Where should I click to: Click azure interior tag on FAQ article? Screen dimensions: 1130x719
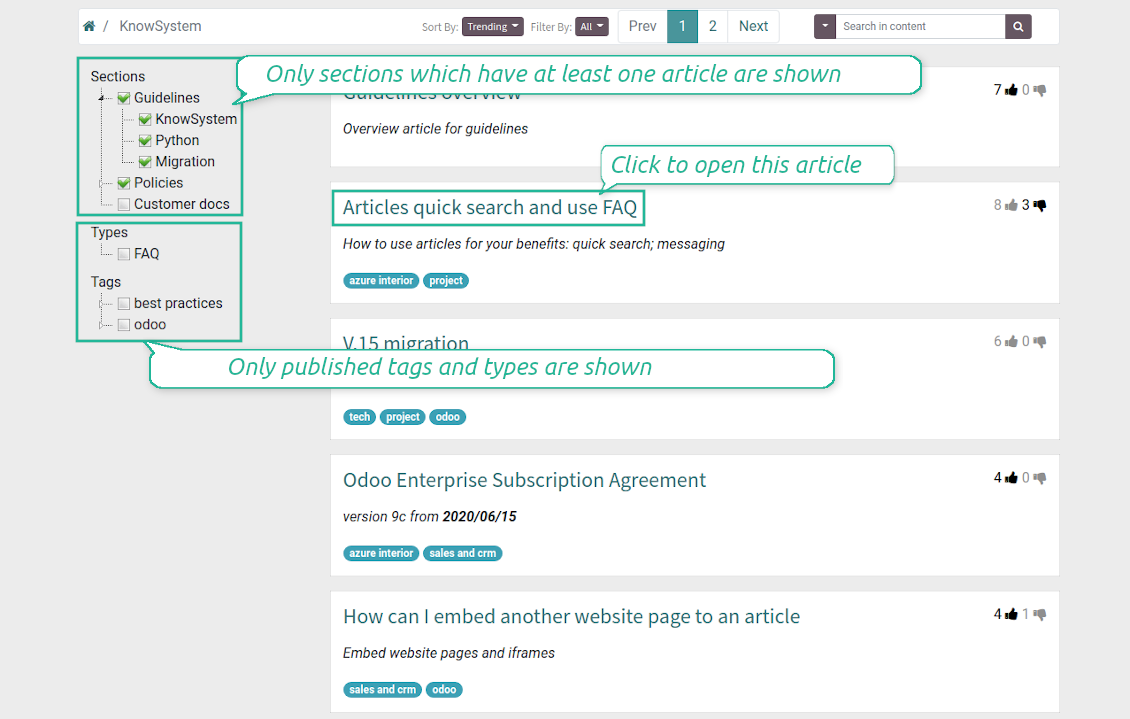pos(381,281)
